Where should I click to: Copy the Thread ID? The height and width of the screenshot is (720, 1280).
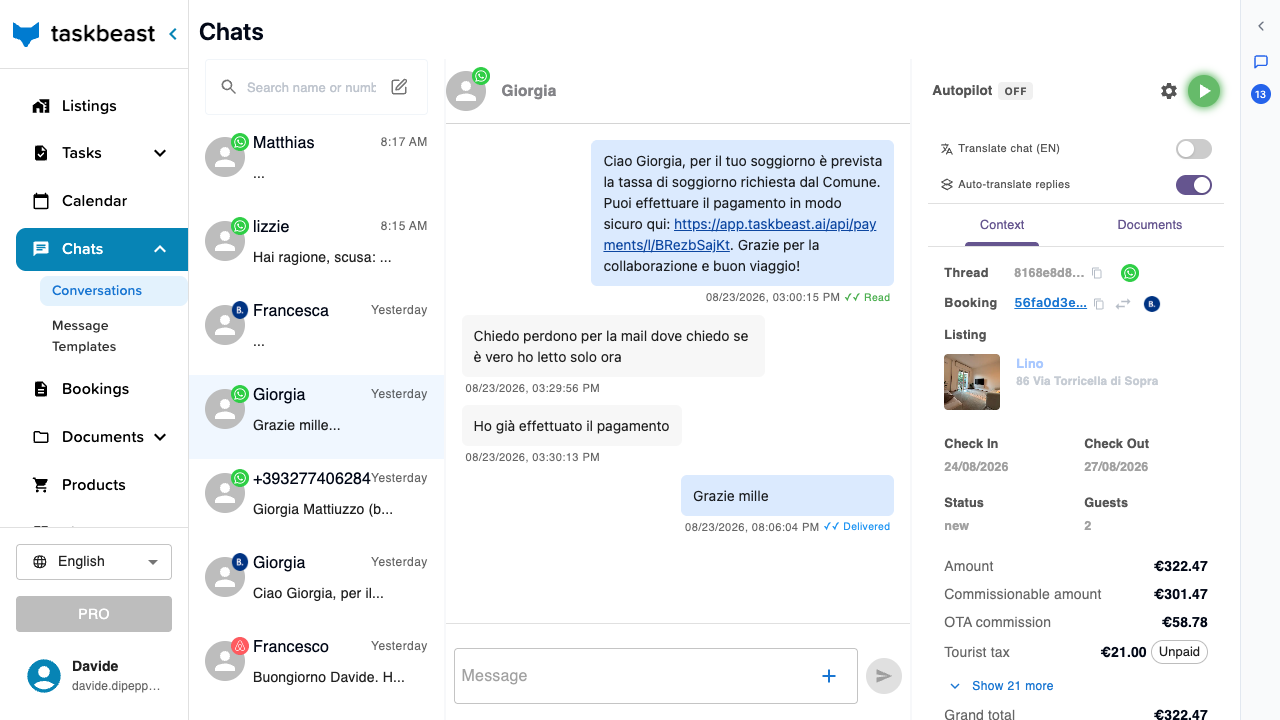pos(1097,273)
